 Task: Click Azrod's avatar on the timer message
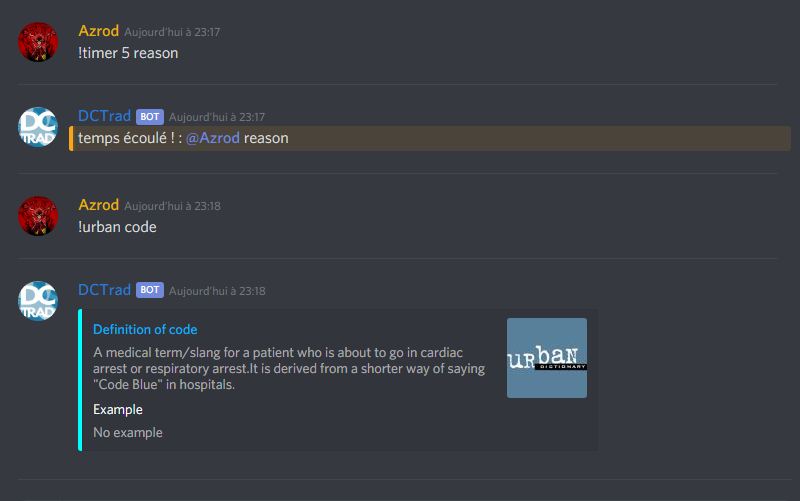(38, 42)
